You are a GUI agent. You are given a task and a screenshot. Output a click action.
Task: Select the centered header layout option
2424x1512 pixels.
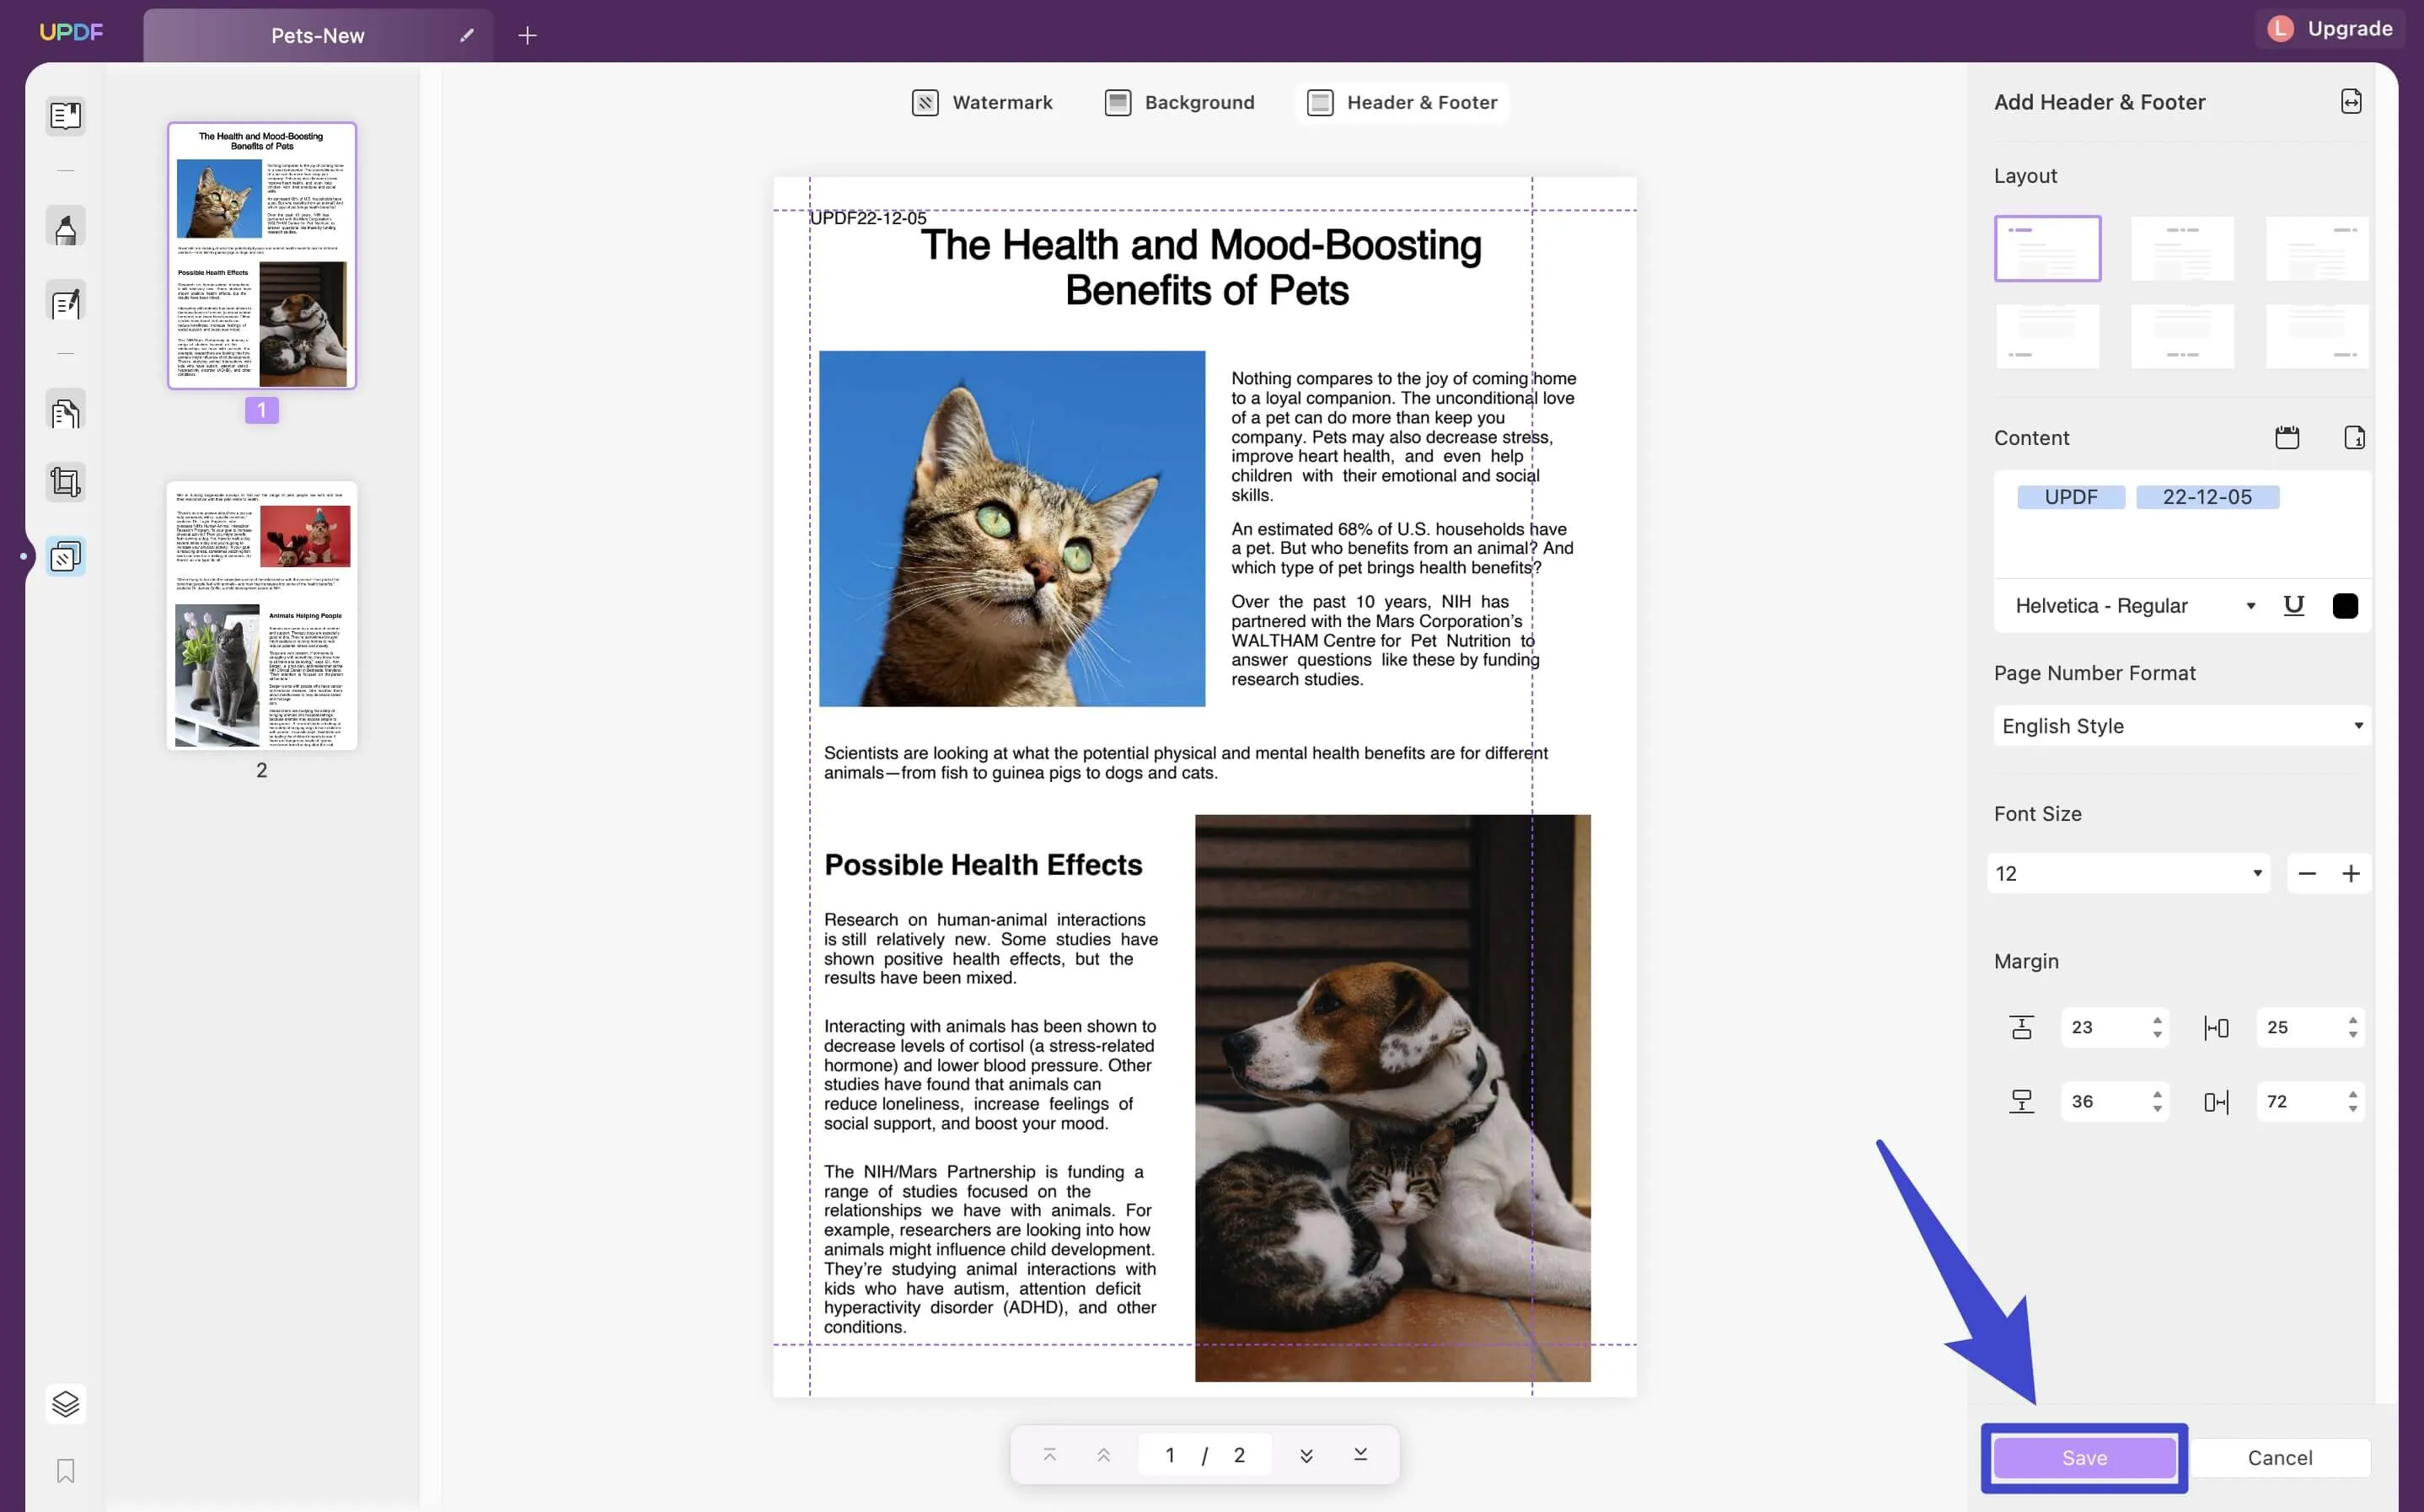(x=2182, y=245)
